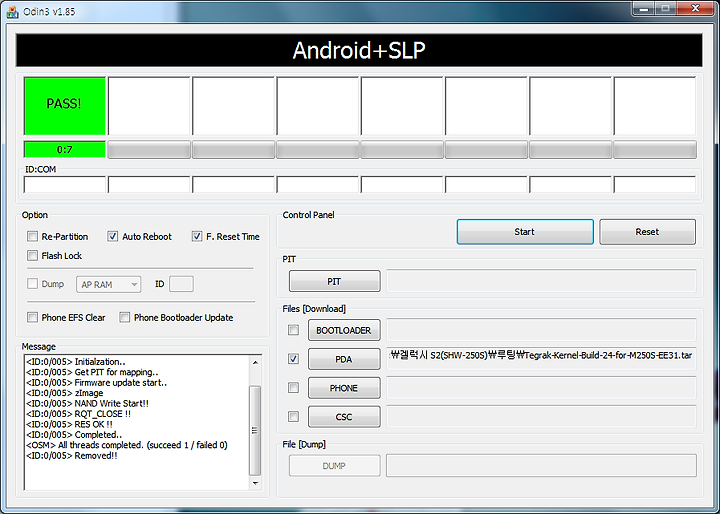
Task: Click the green 0:7 progress bar
Action: tap(65, 149)
